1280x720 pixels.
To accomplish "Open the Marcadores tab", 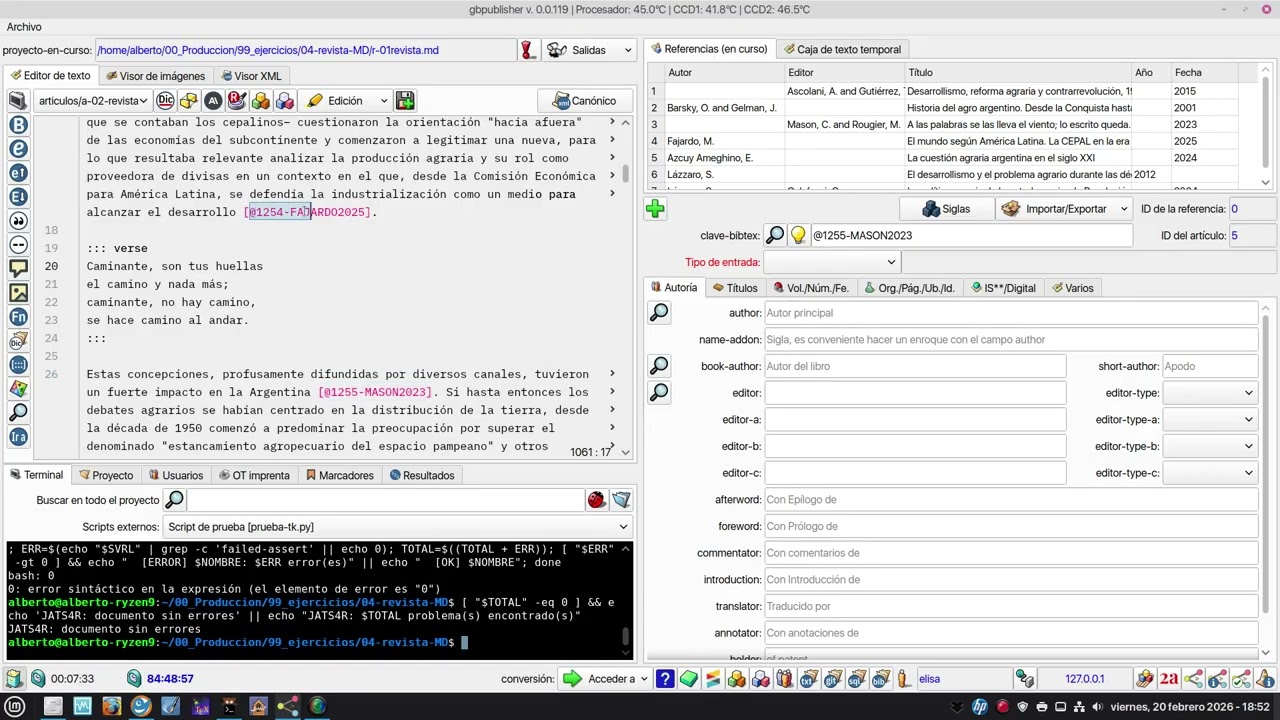I will pyautogui.click(x=340, y=476).
